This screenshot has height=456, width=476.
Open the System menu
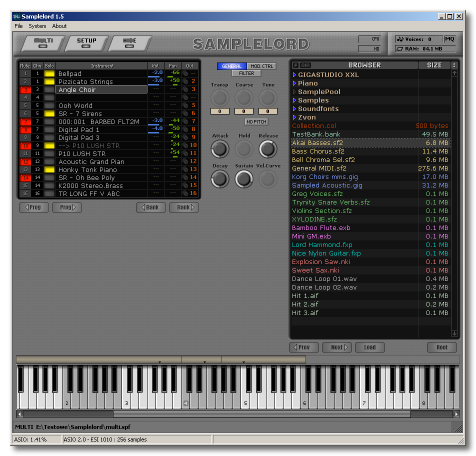[x=37, y=26]
